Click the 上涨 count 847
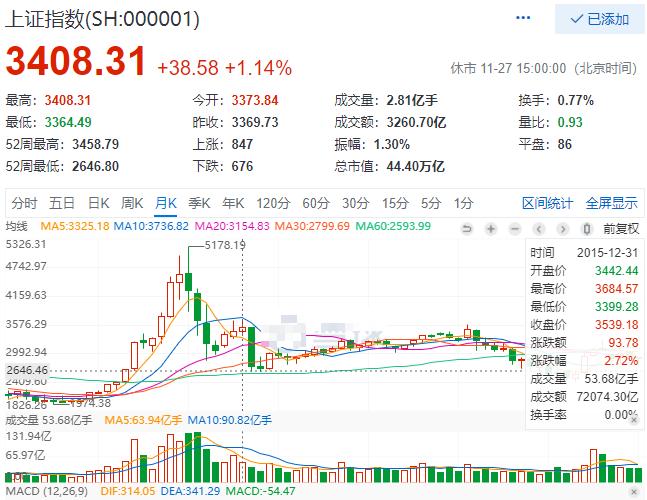 coord(242,144)
